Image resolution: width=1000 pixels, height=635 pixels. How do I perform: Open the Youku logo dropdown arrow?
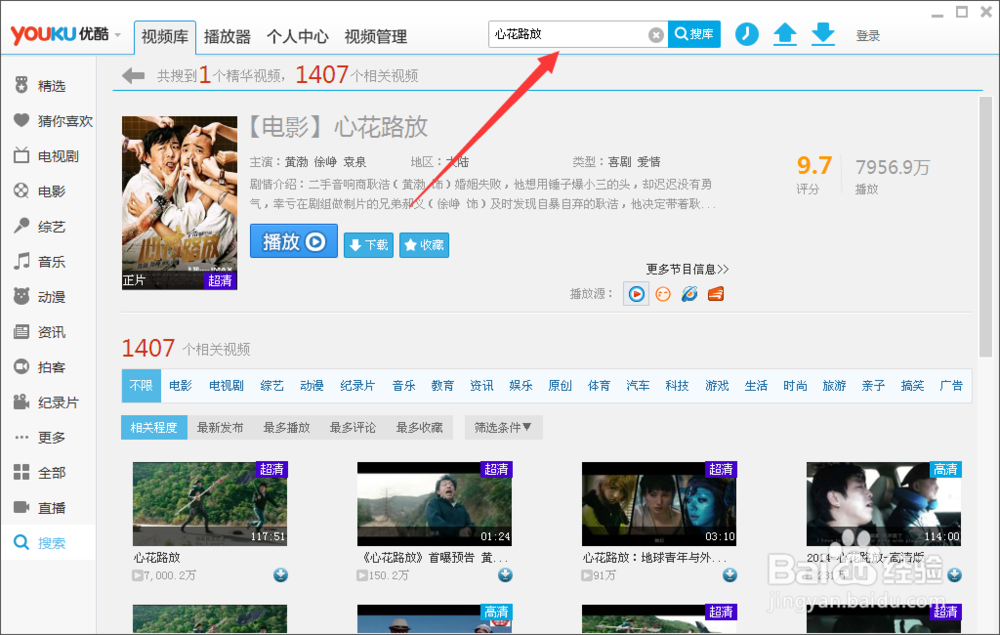pyautogui.click(x=118, y=36)
